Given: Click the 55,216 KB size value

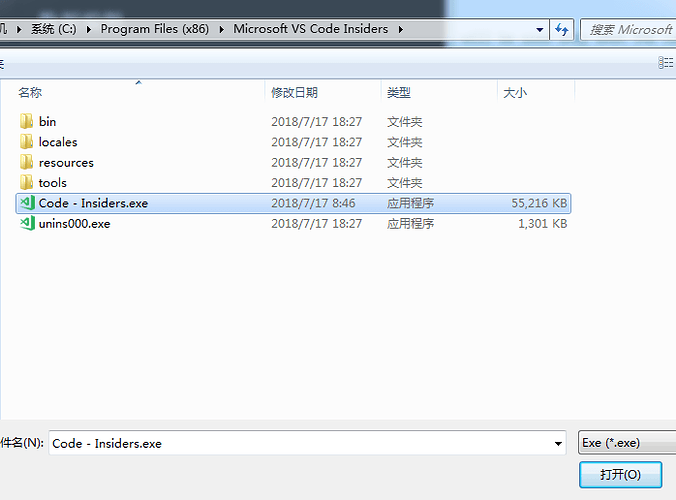Looking at the screenshot, I should [x=539, y=203].
